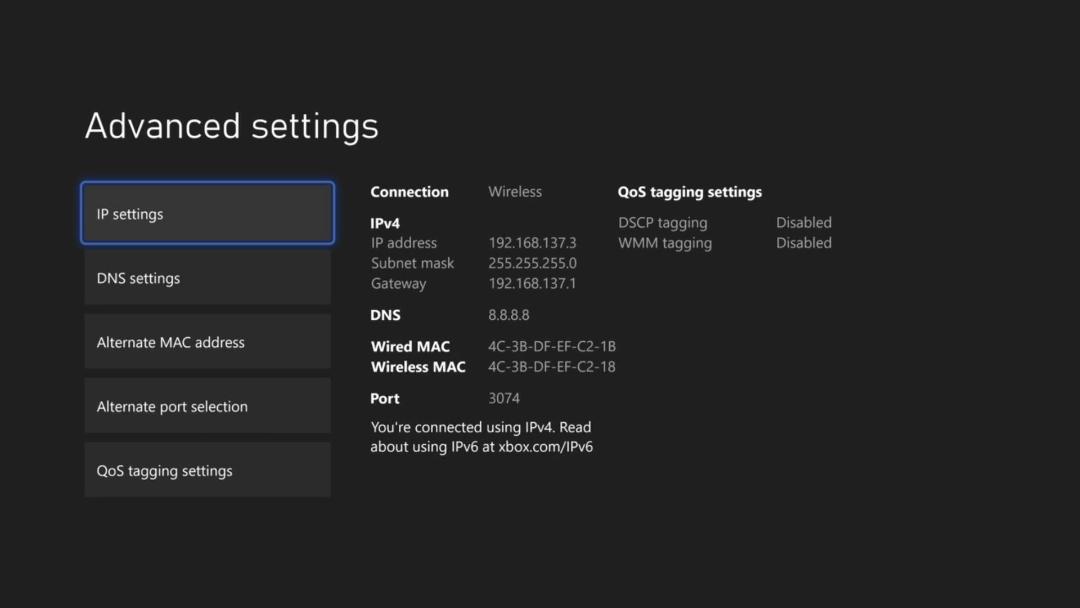1080x608 pixels.
Task: Click the subnet mask value 255.255.255.0
Action: (x=532, y=263)
